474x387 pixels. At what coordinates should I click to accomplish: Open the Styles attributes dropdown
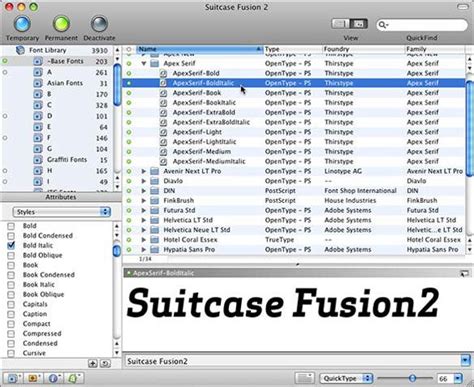62,212
